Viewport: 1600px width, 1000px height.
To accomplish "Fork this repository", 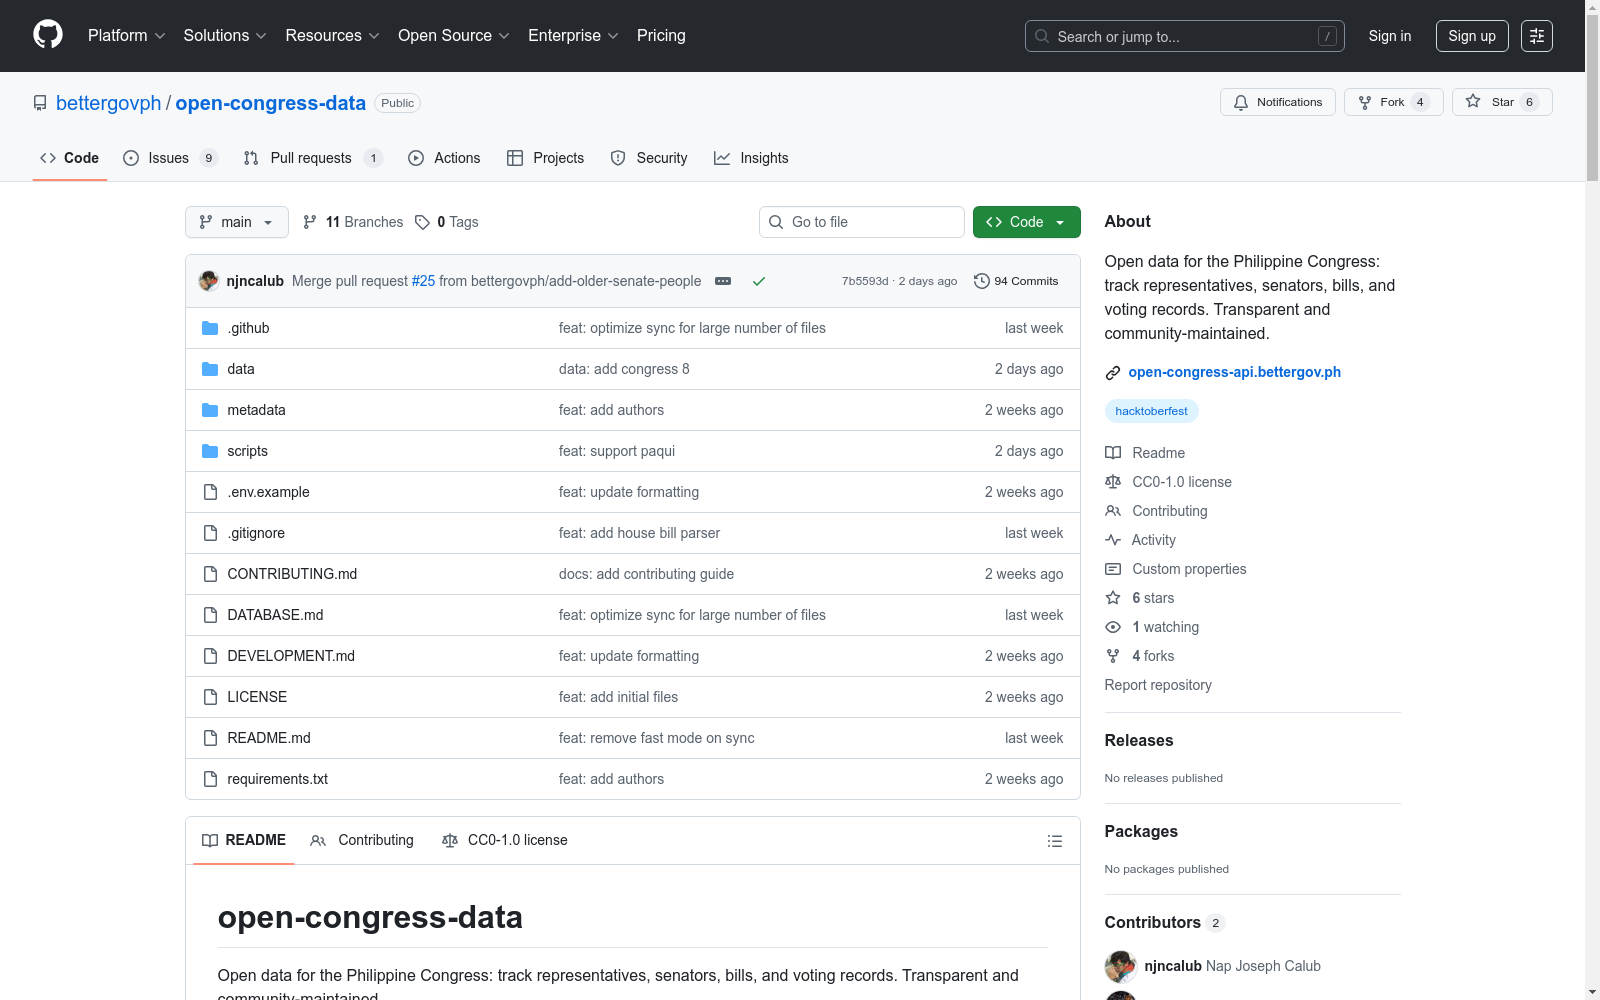I will coord(1394,102).
